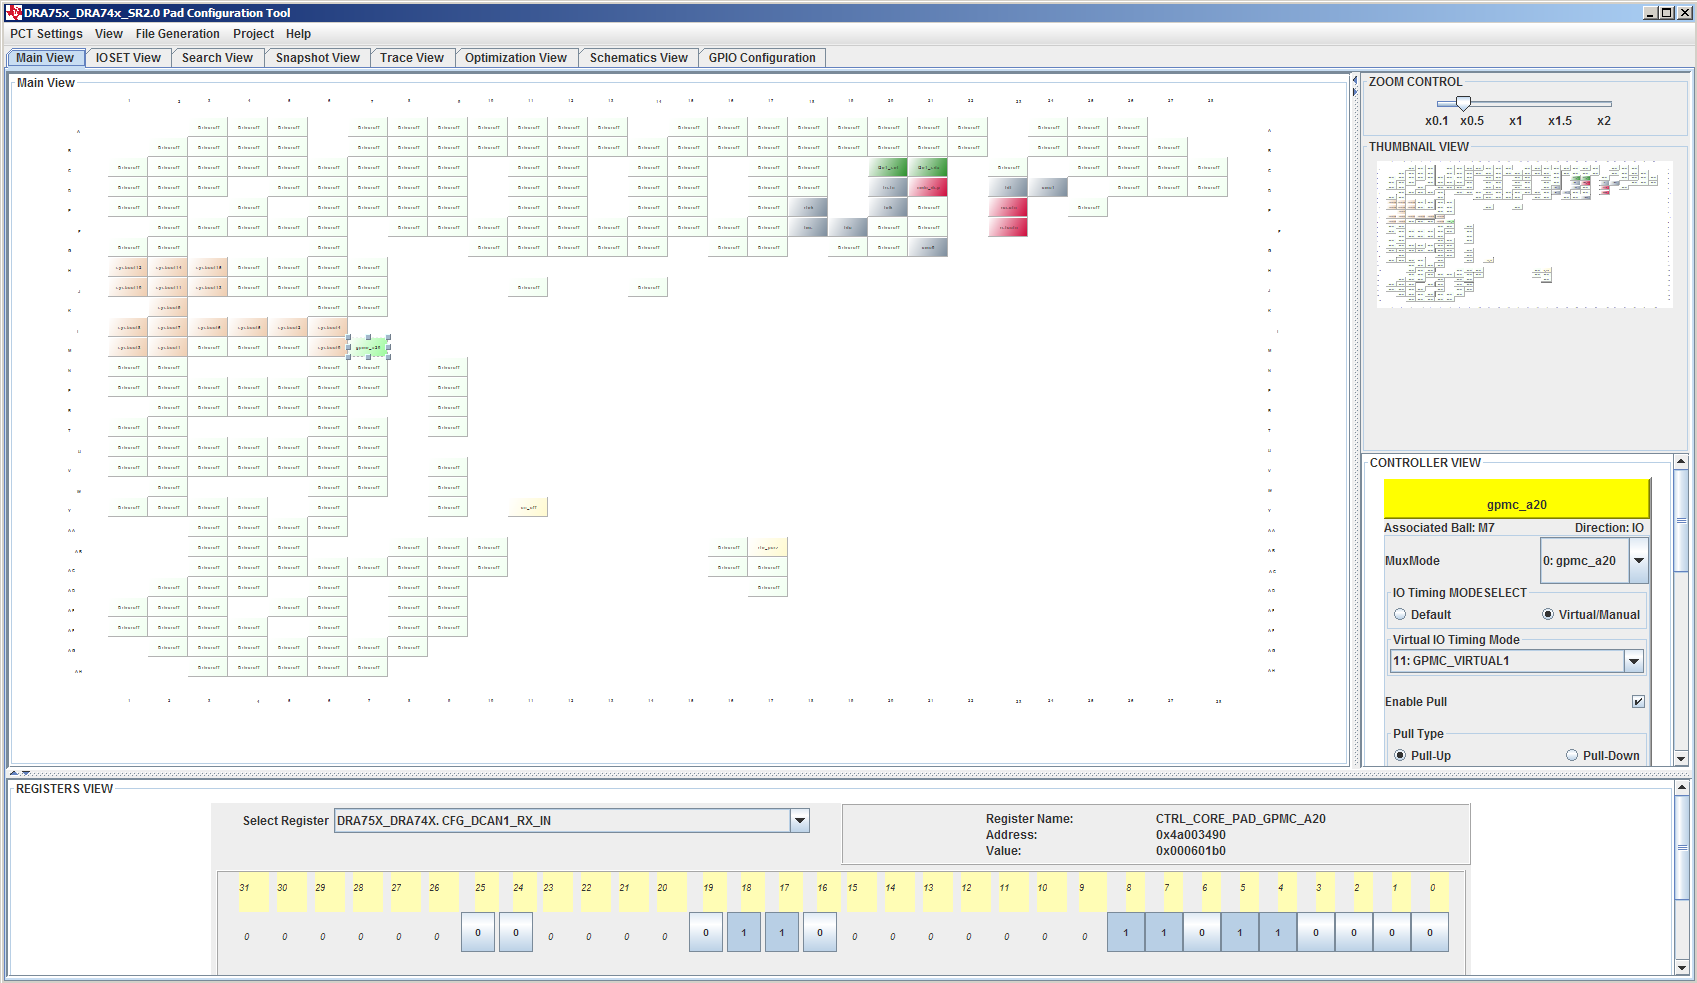
Task: Open the Search View tab
Action: click(x=217, y=57)
